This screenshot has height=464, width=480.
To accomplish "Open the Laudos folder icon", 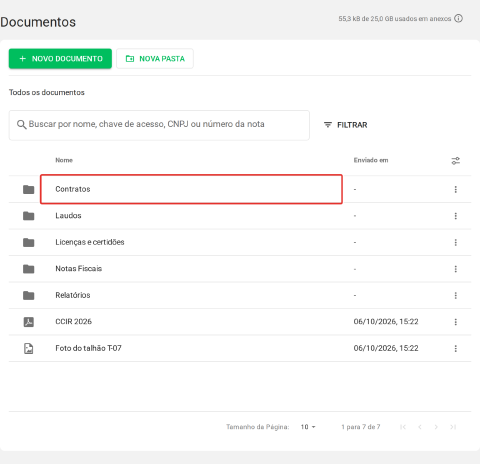I will 29,216.
